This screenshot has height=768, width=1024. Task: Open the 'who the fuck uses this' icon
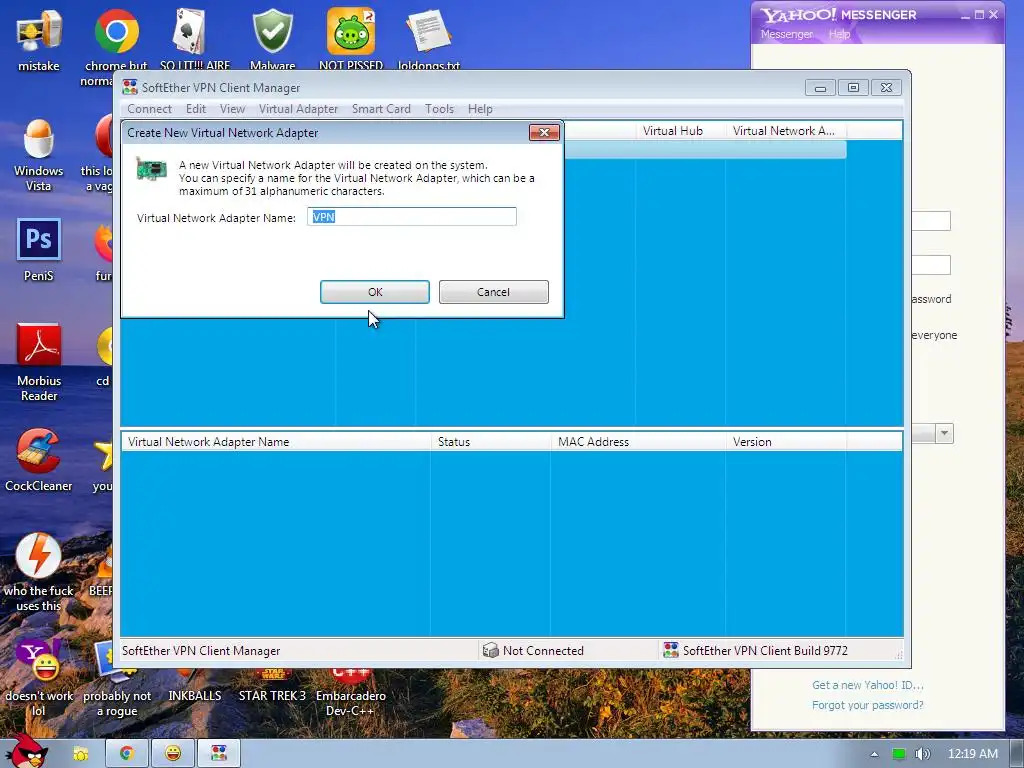pyautogui.click(x=39, y=573)
